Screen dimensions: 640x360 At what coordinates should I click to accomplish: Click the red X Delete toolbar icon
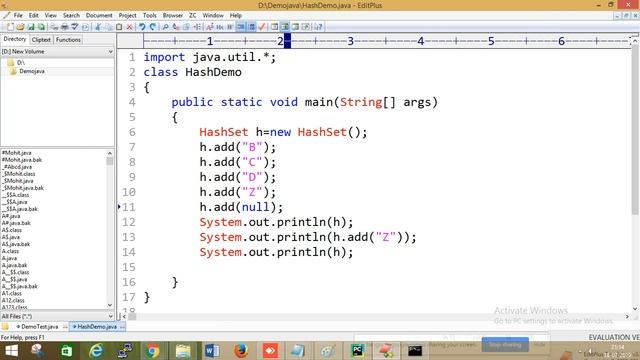(x=129, y=27)
